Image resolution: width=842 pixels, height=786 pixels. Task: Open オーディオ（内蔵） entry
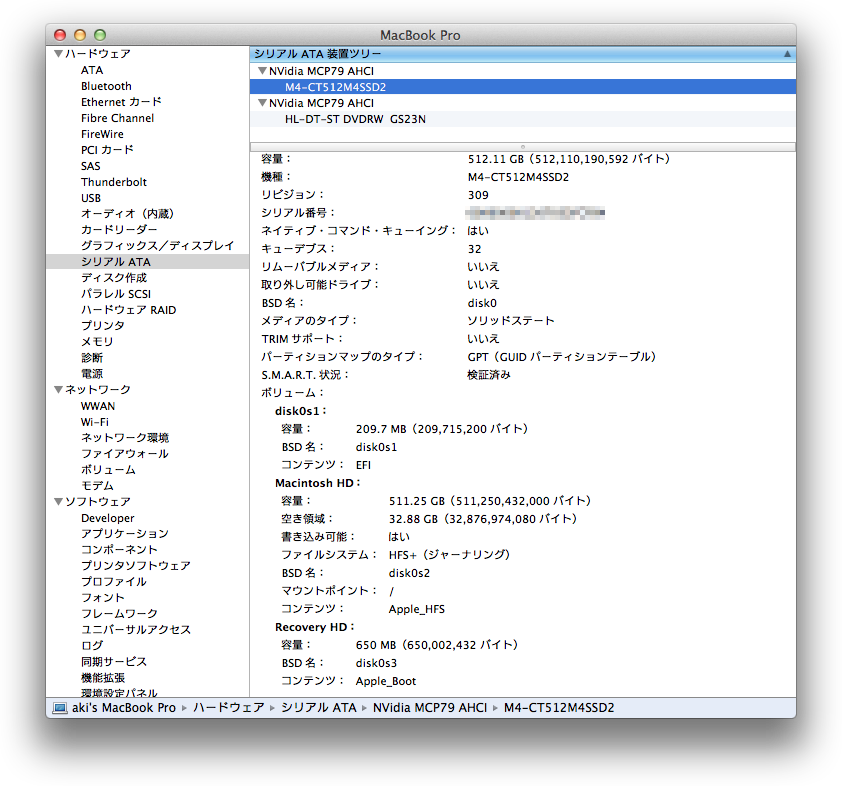pyautogui.click(x=127, y=214)
